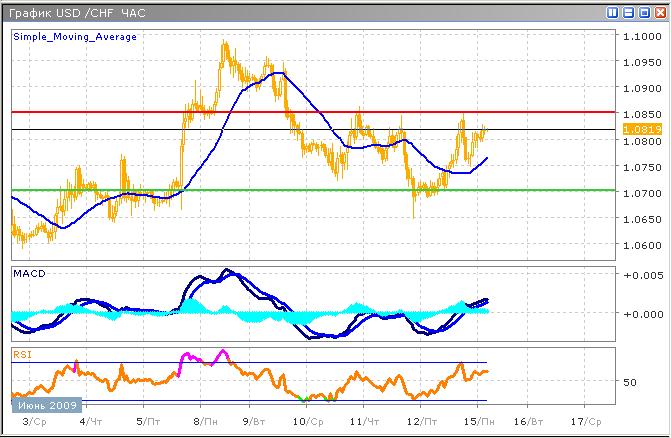Minimize the USD/CHF chart window
671x438 pixels.
628,12
